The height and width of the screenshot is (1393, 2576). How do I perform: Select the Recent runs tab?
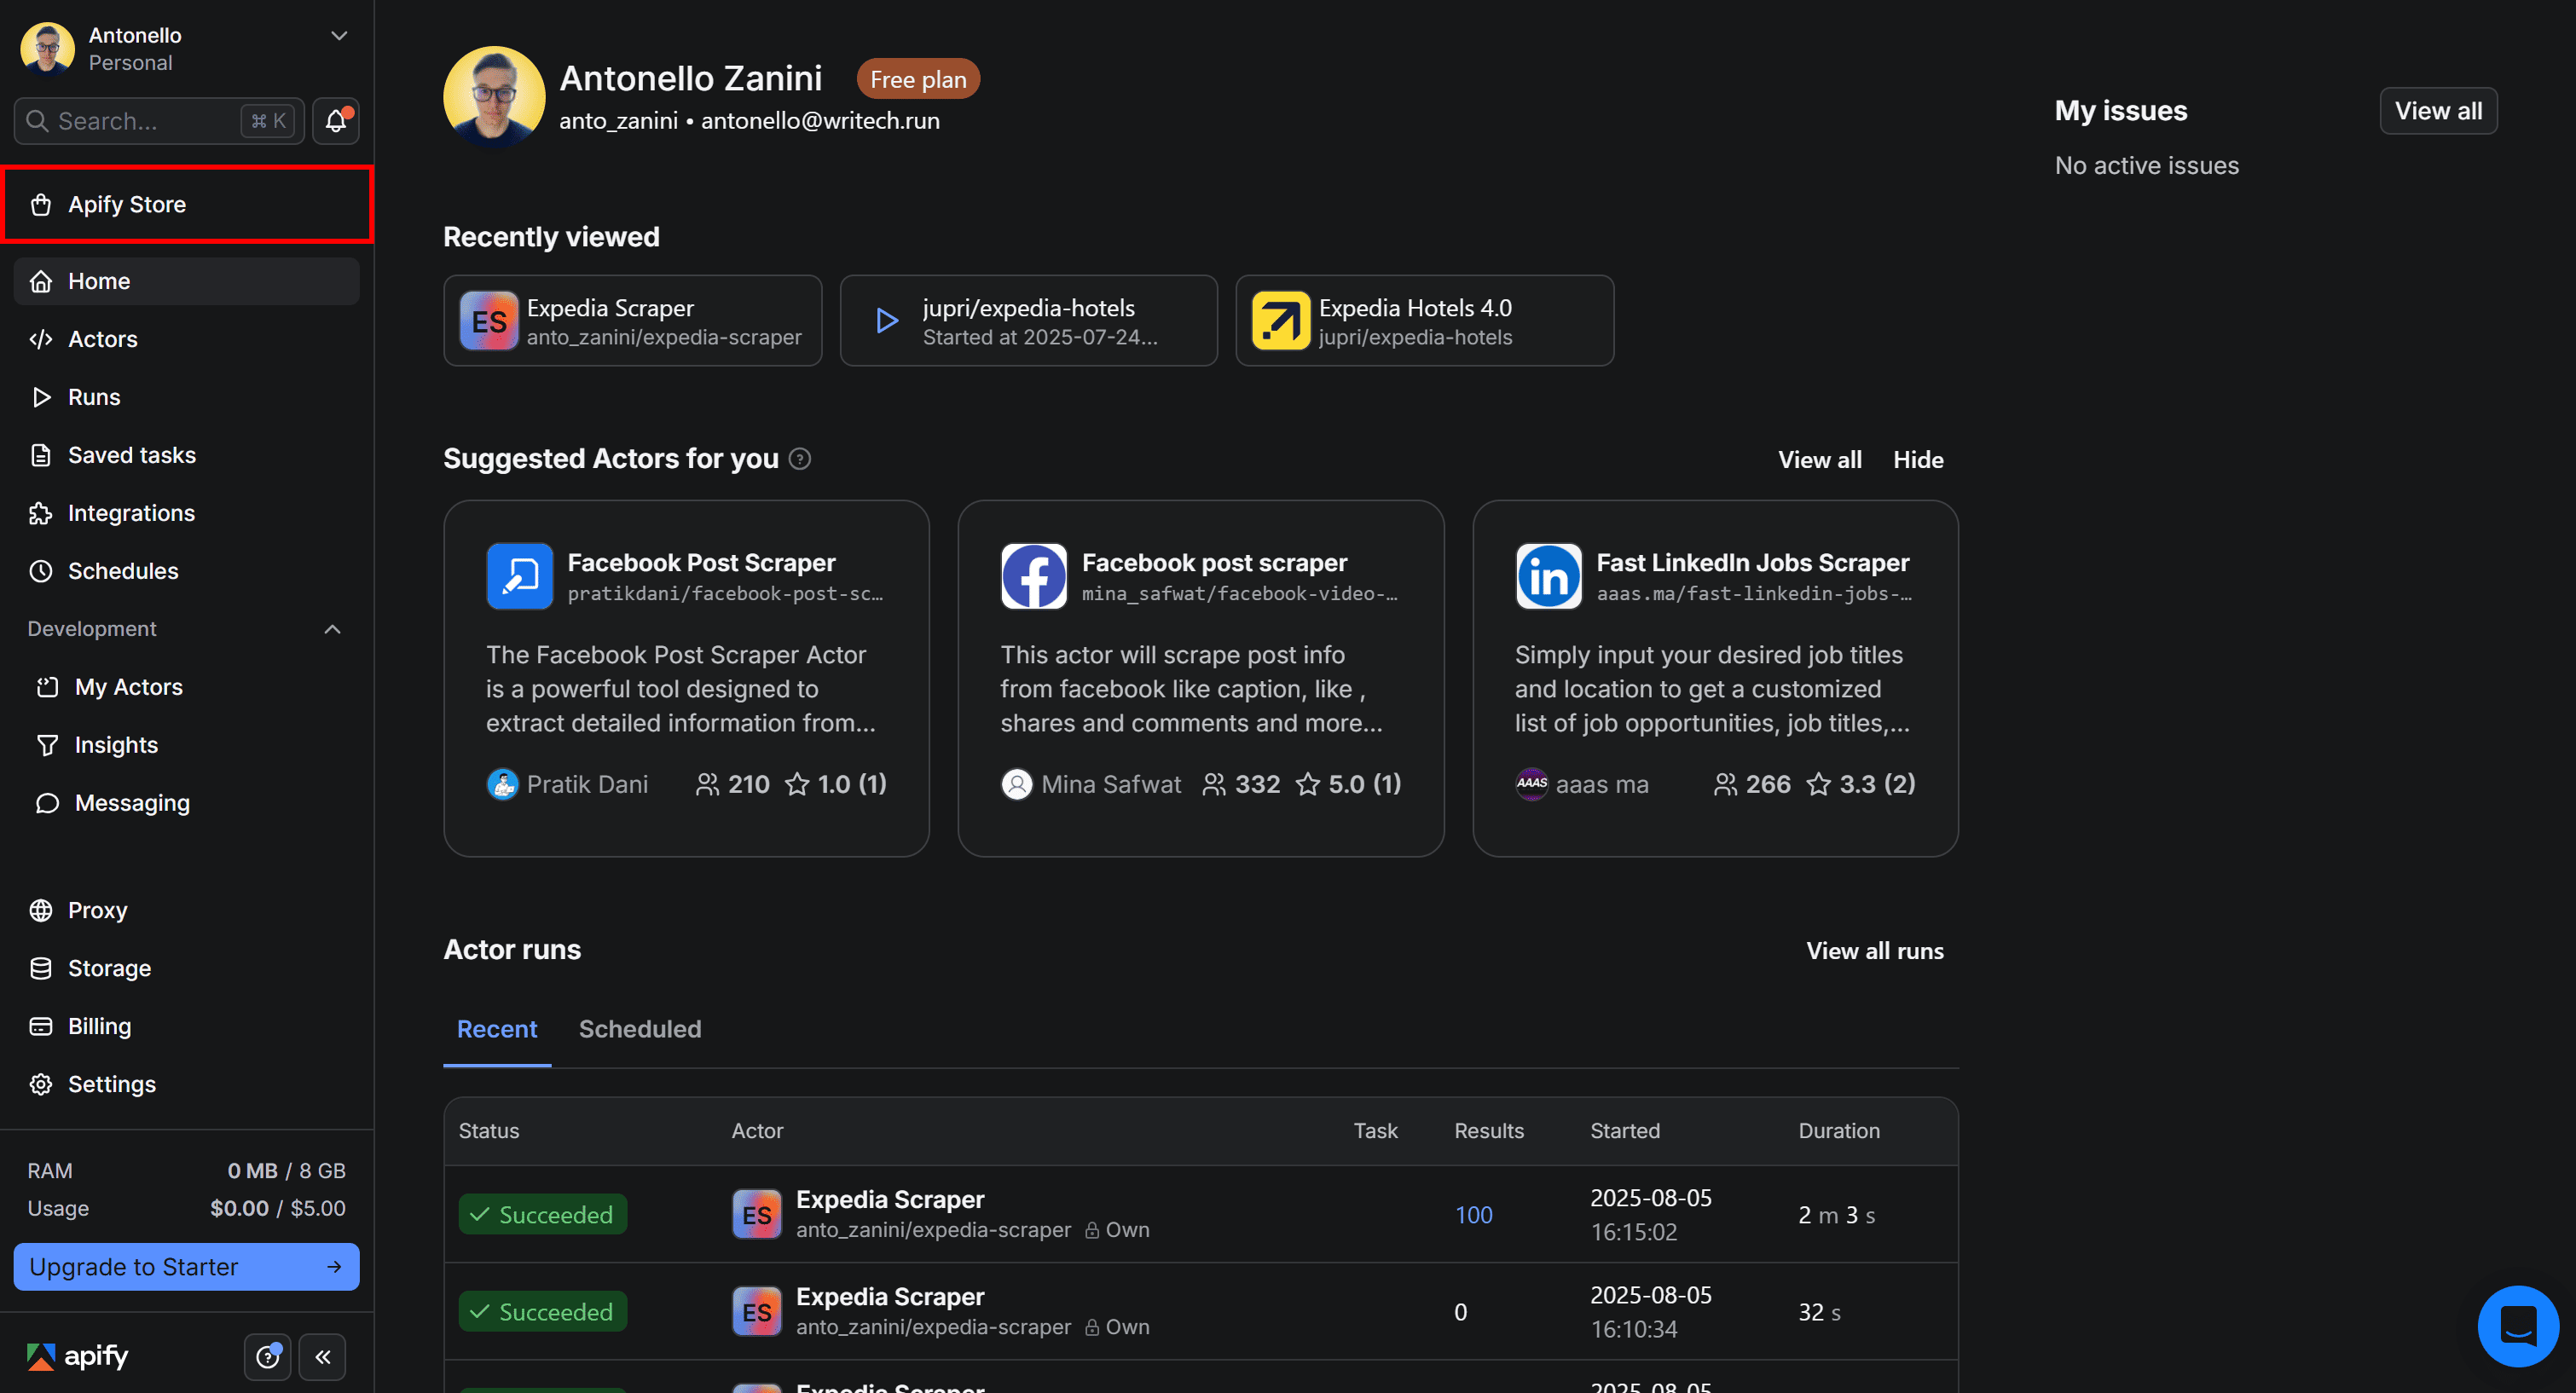pyautogui.click(x=497, y=1029)
